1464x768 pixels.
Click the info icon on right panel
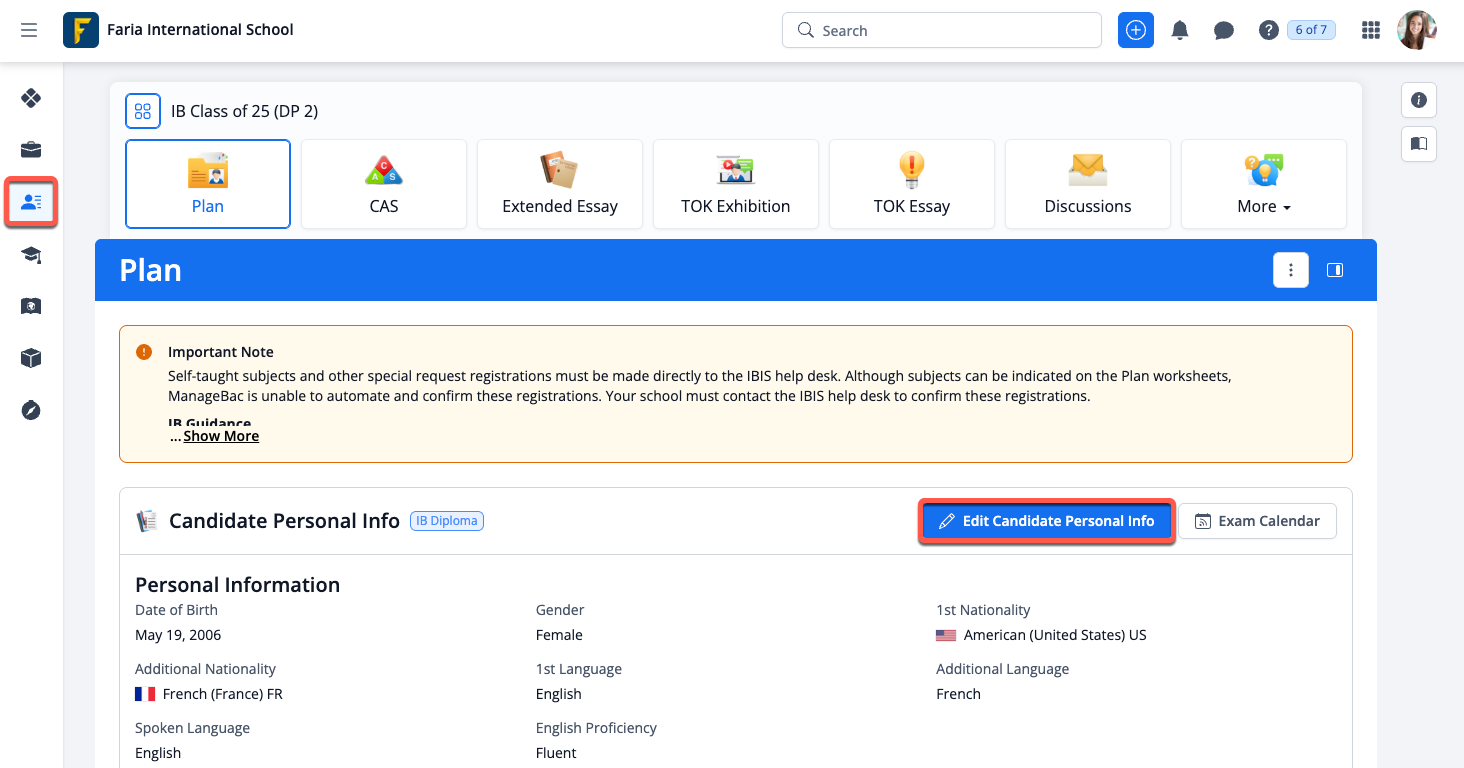1418,100
